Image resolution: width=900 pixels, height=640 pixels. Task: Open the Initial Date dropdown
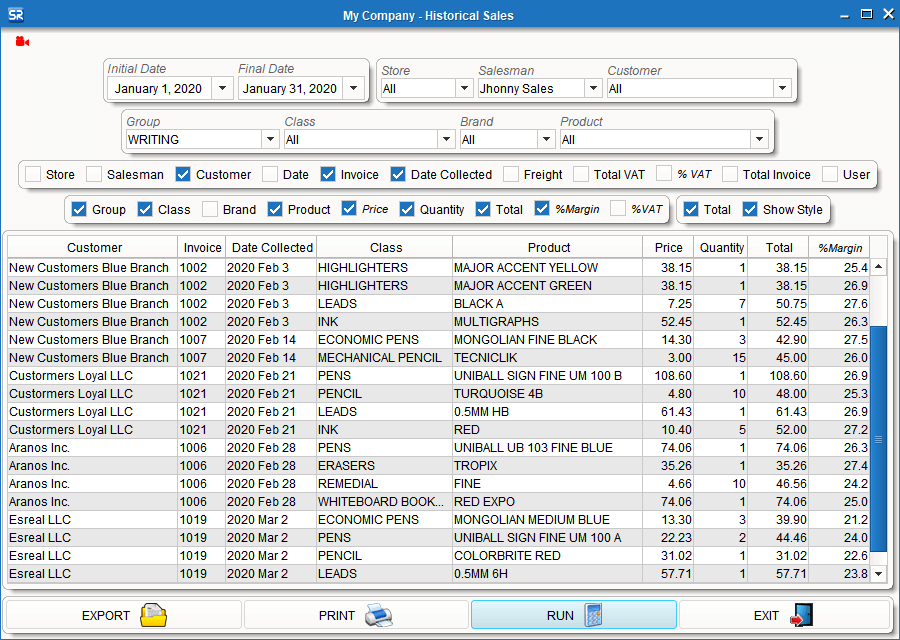pyautogui.click(x=222, y=88)
